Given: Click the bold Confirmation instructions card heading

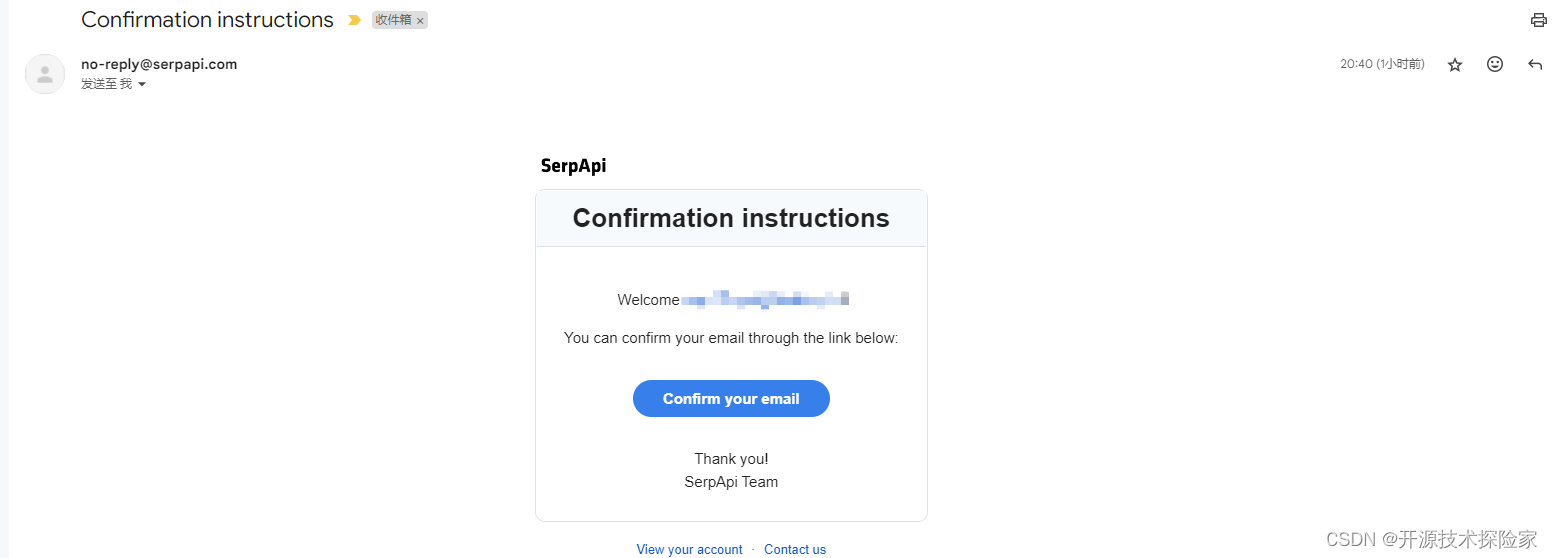Looking at the screenshot, I should 731,218.
